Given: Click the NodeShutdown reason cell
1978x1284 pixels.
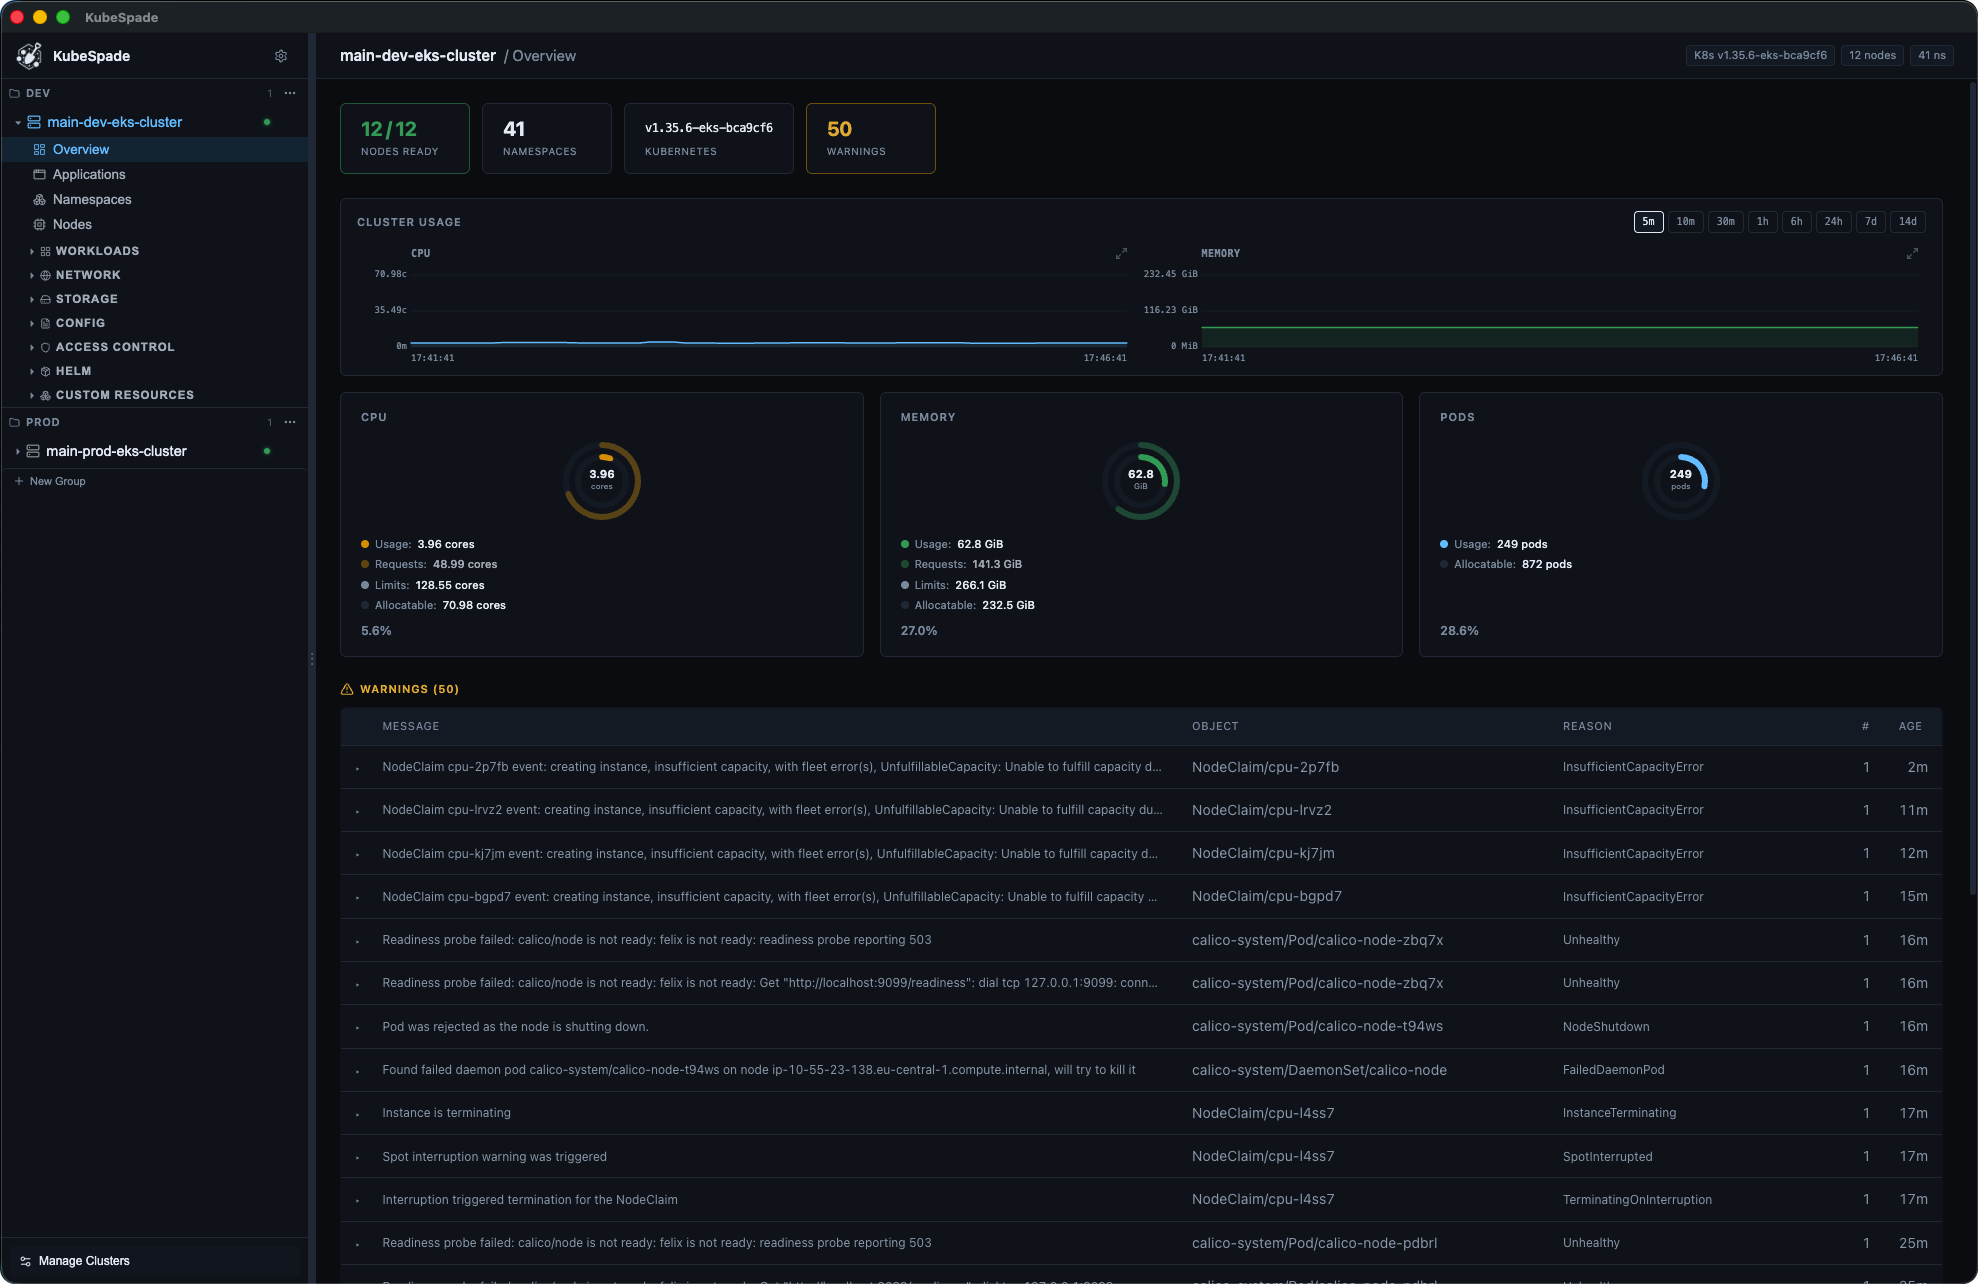Looking at the screenshot, I should click(x=1606, y=1027).
